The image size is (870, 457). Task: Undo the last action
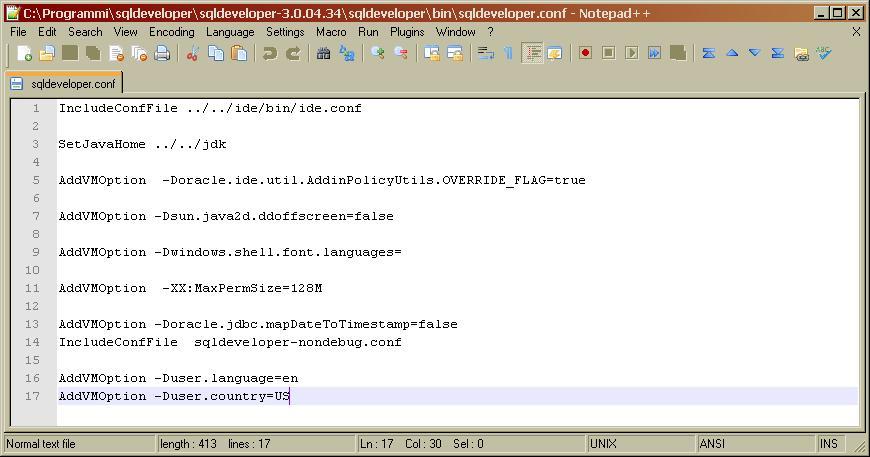[x=270, y=53]
